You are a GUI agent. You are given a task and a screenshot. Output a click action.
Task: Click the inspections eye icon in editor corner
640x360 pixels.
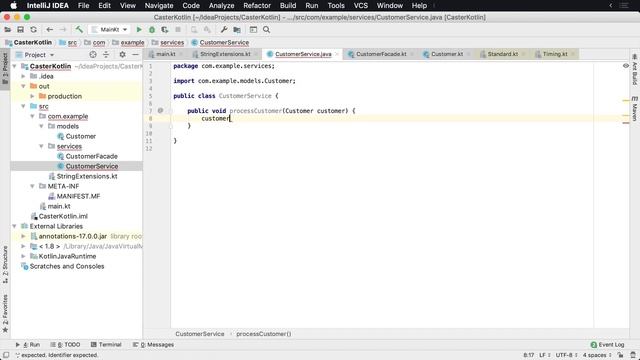click(625, 66)
